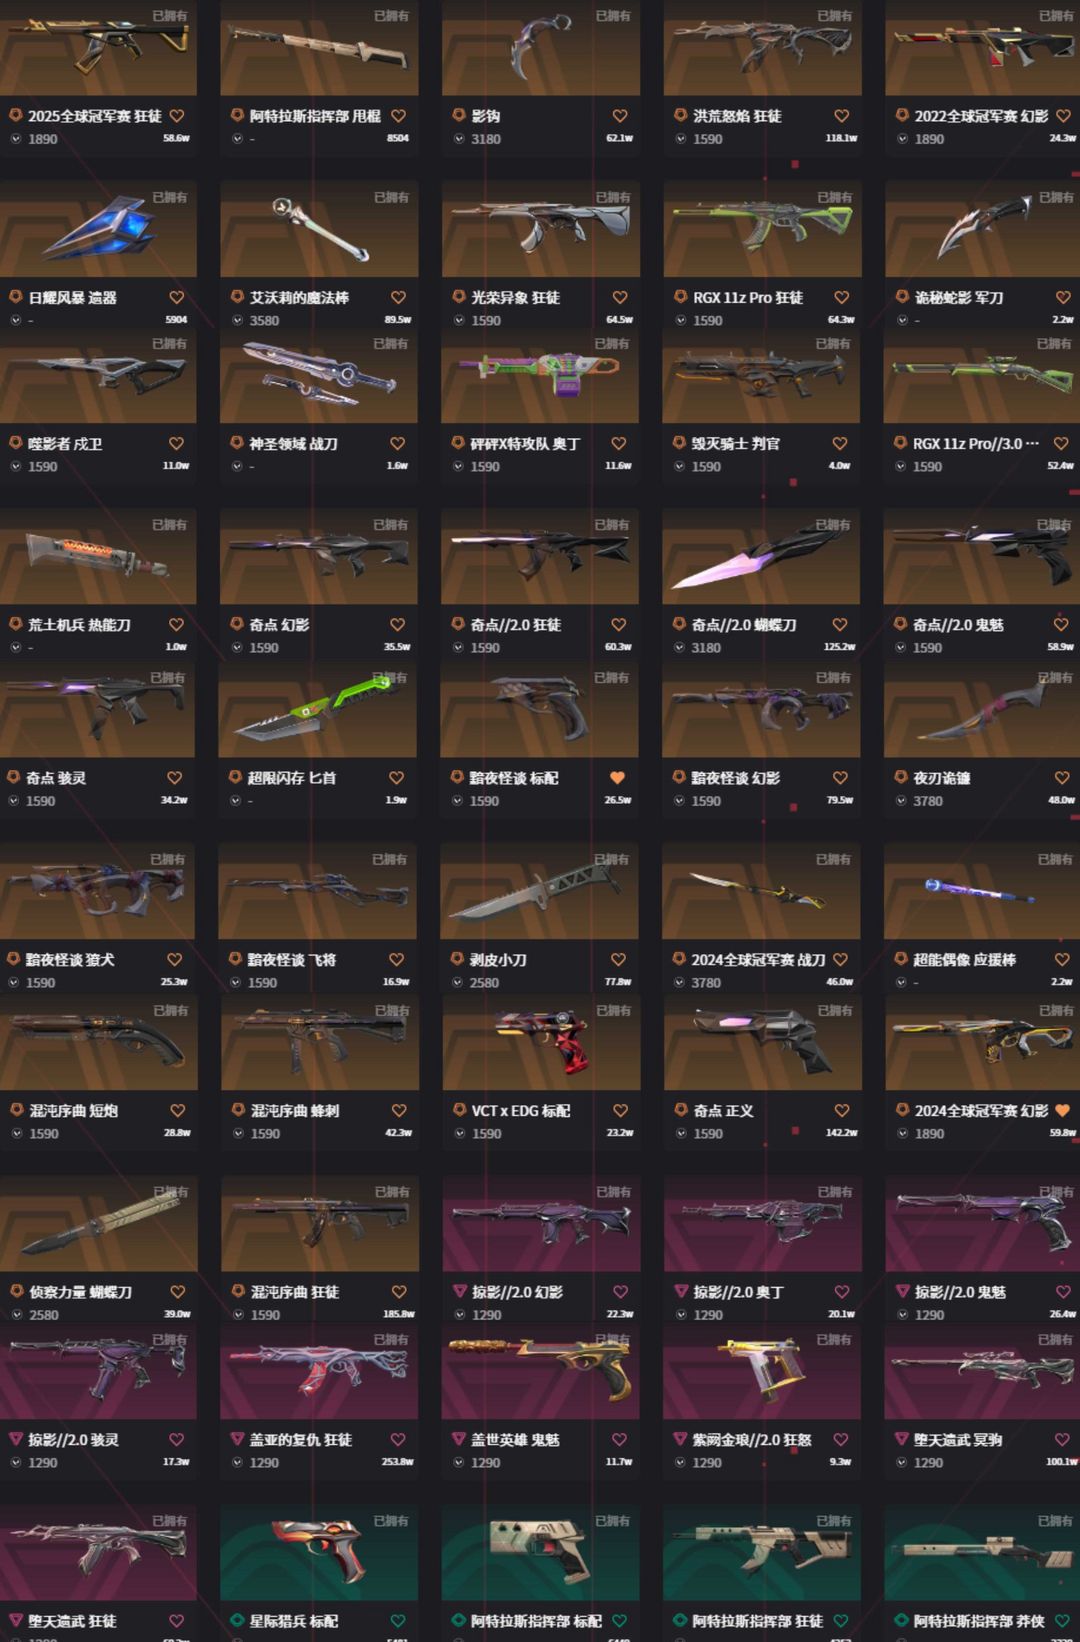Viewport: 1080px width, 1642px height.
Task: Click the pink triangle tier icon of 掠影//2.0 幻影
Action: pos(460,1292)
